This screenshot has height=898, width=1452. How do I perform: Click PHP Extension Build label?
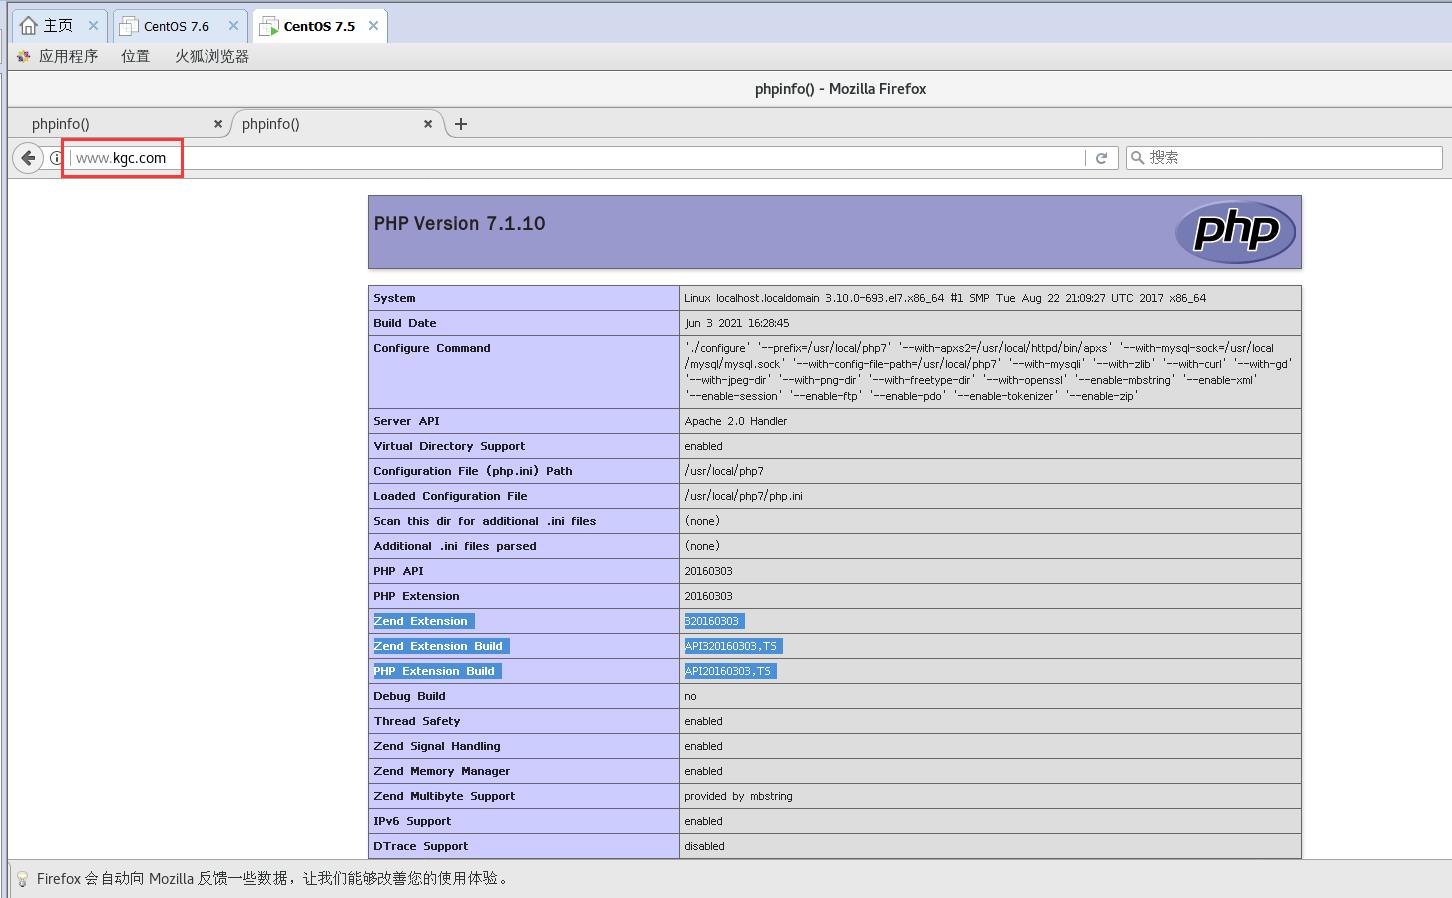coord(434,671)
